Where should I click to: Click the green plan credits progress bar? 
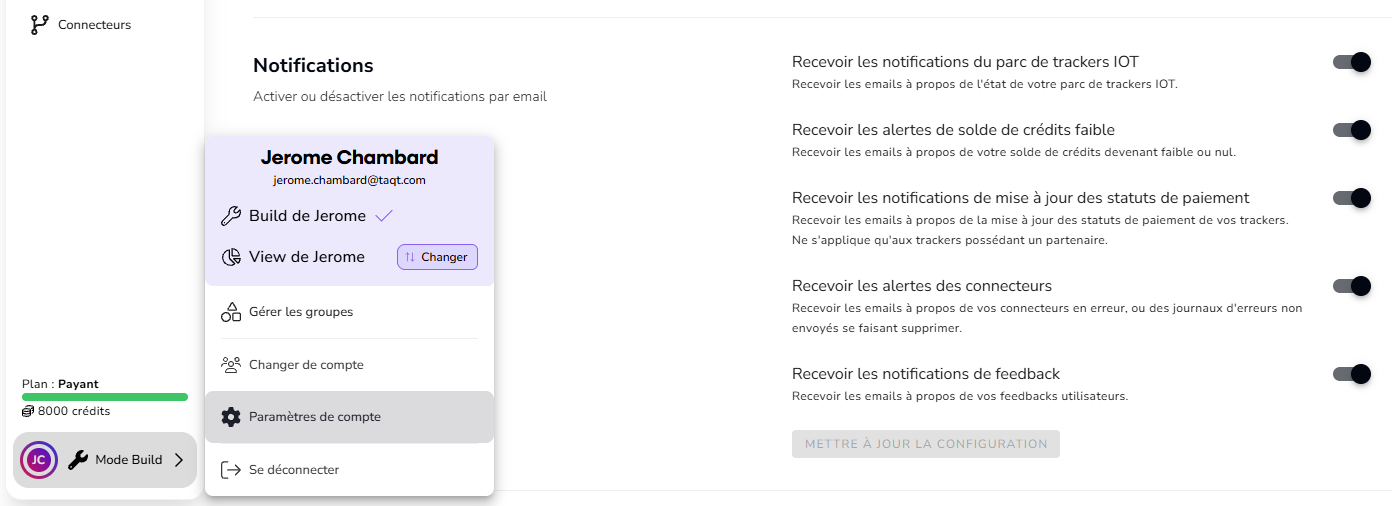click(105, 397)
